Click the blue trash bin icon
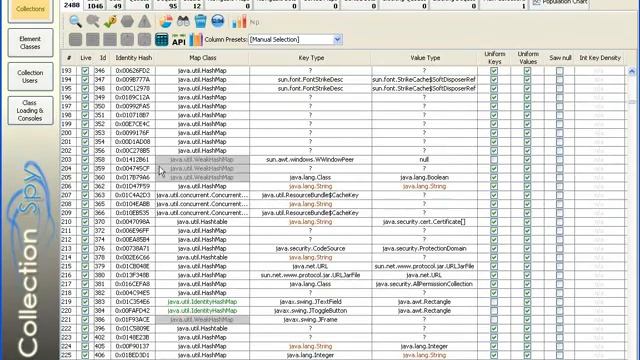The image size is (640, 360). point(200,21)
